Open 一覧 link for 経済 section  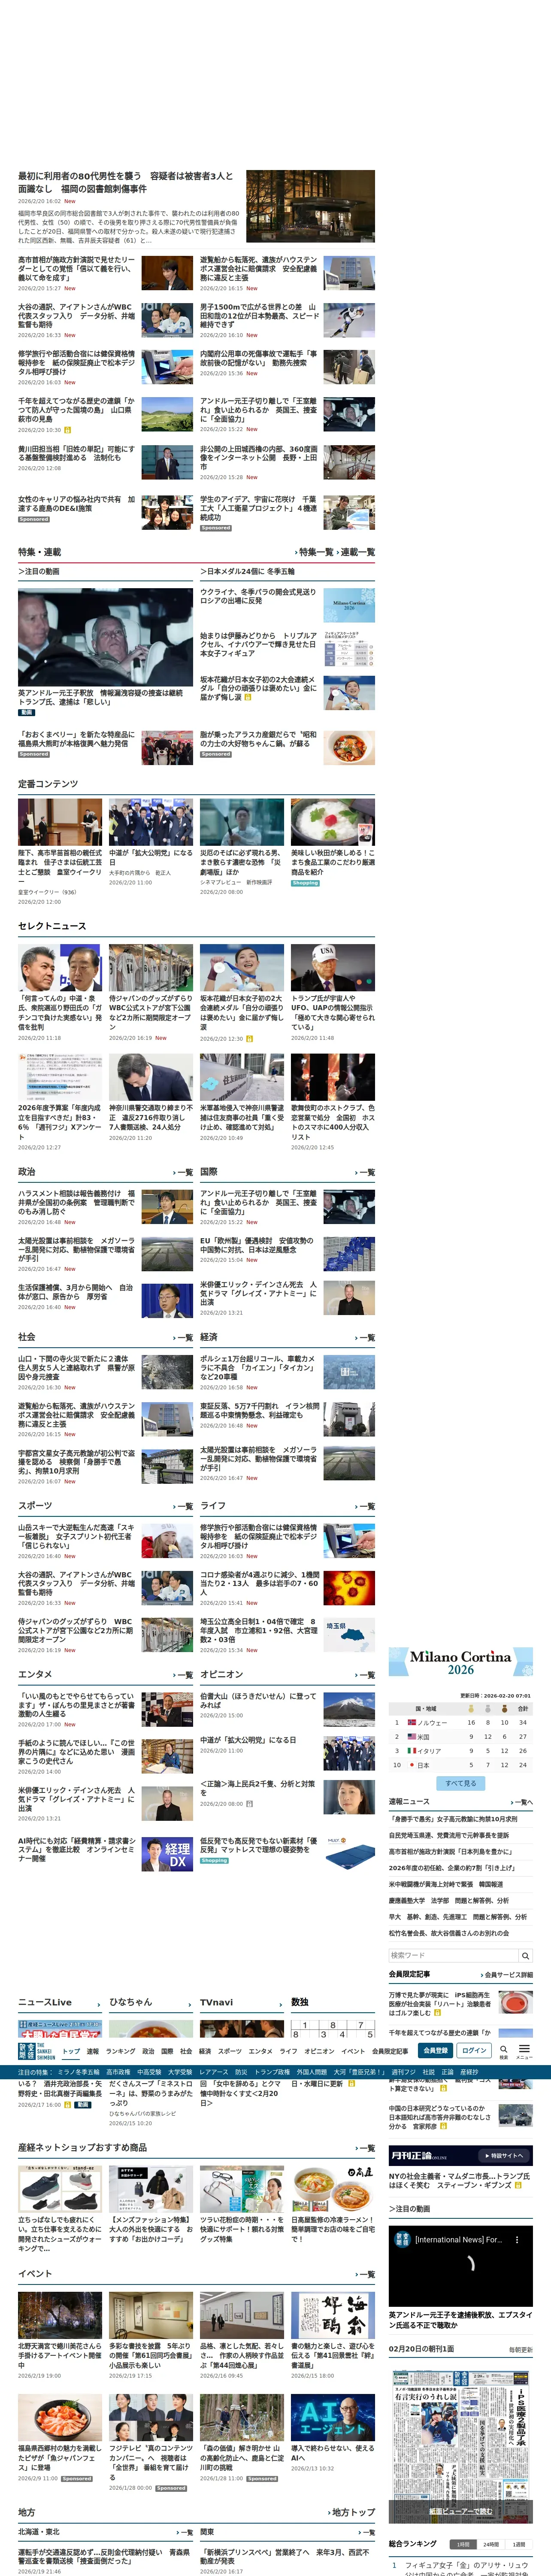(x=365, y=1337)
